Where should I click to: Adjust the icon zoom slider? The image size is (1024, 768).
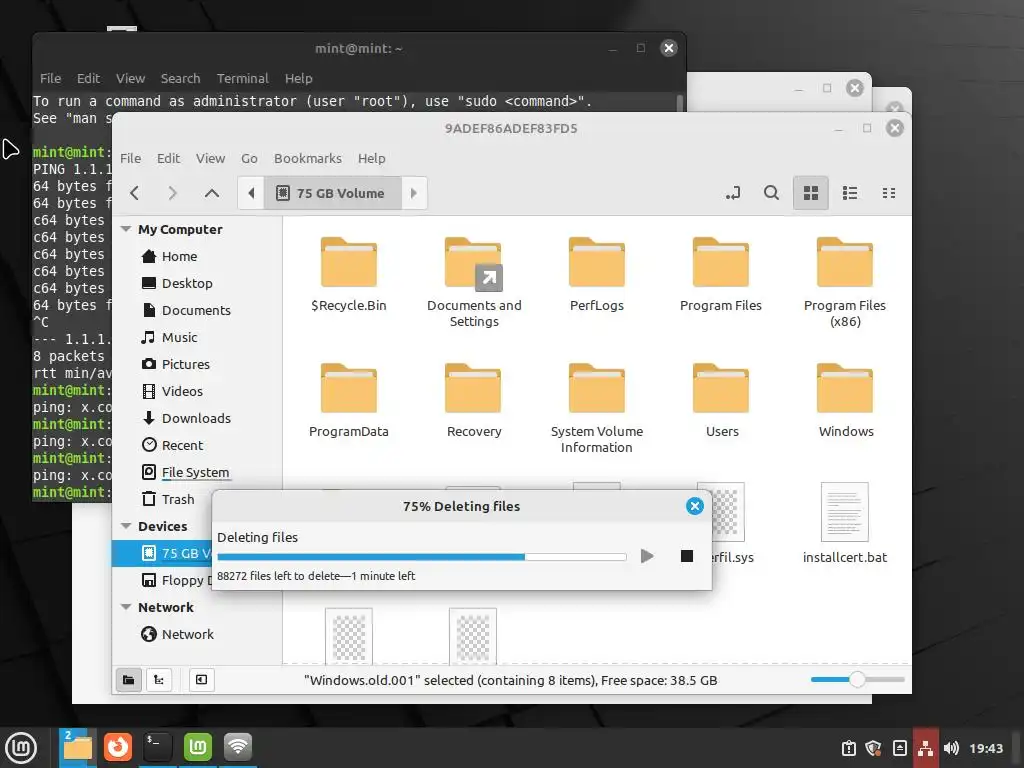(857, 680)
